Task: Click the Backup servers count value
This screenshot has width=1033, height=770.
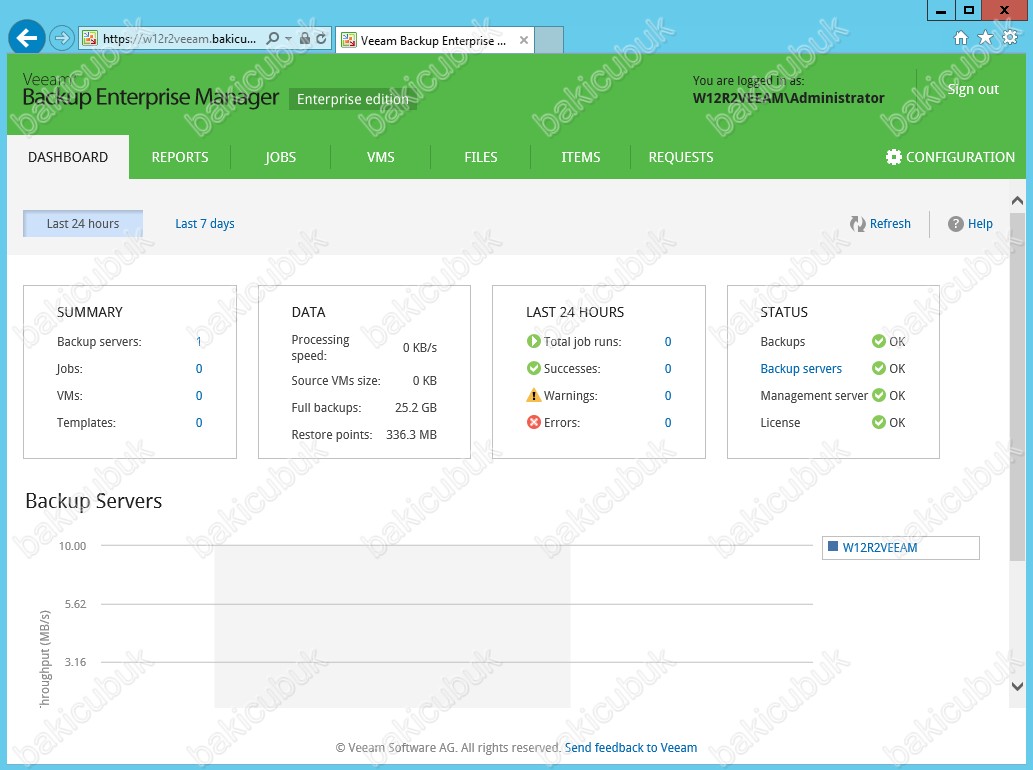Action: pyautogui.click(x=199, y=341)
